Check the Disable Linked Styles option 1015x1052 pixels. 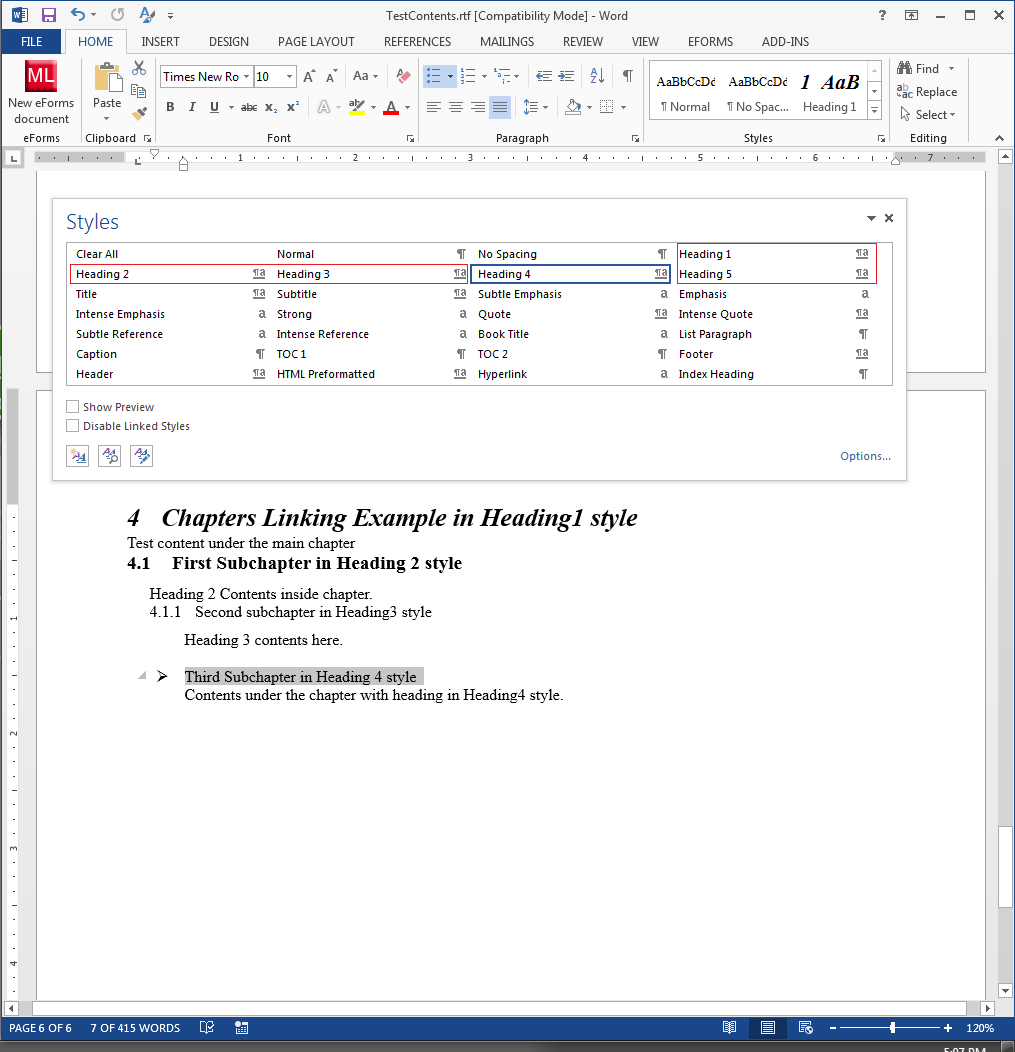73,426
